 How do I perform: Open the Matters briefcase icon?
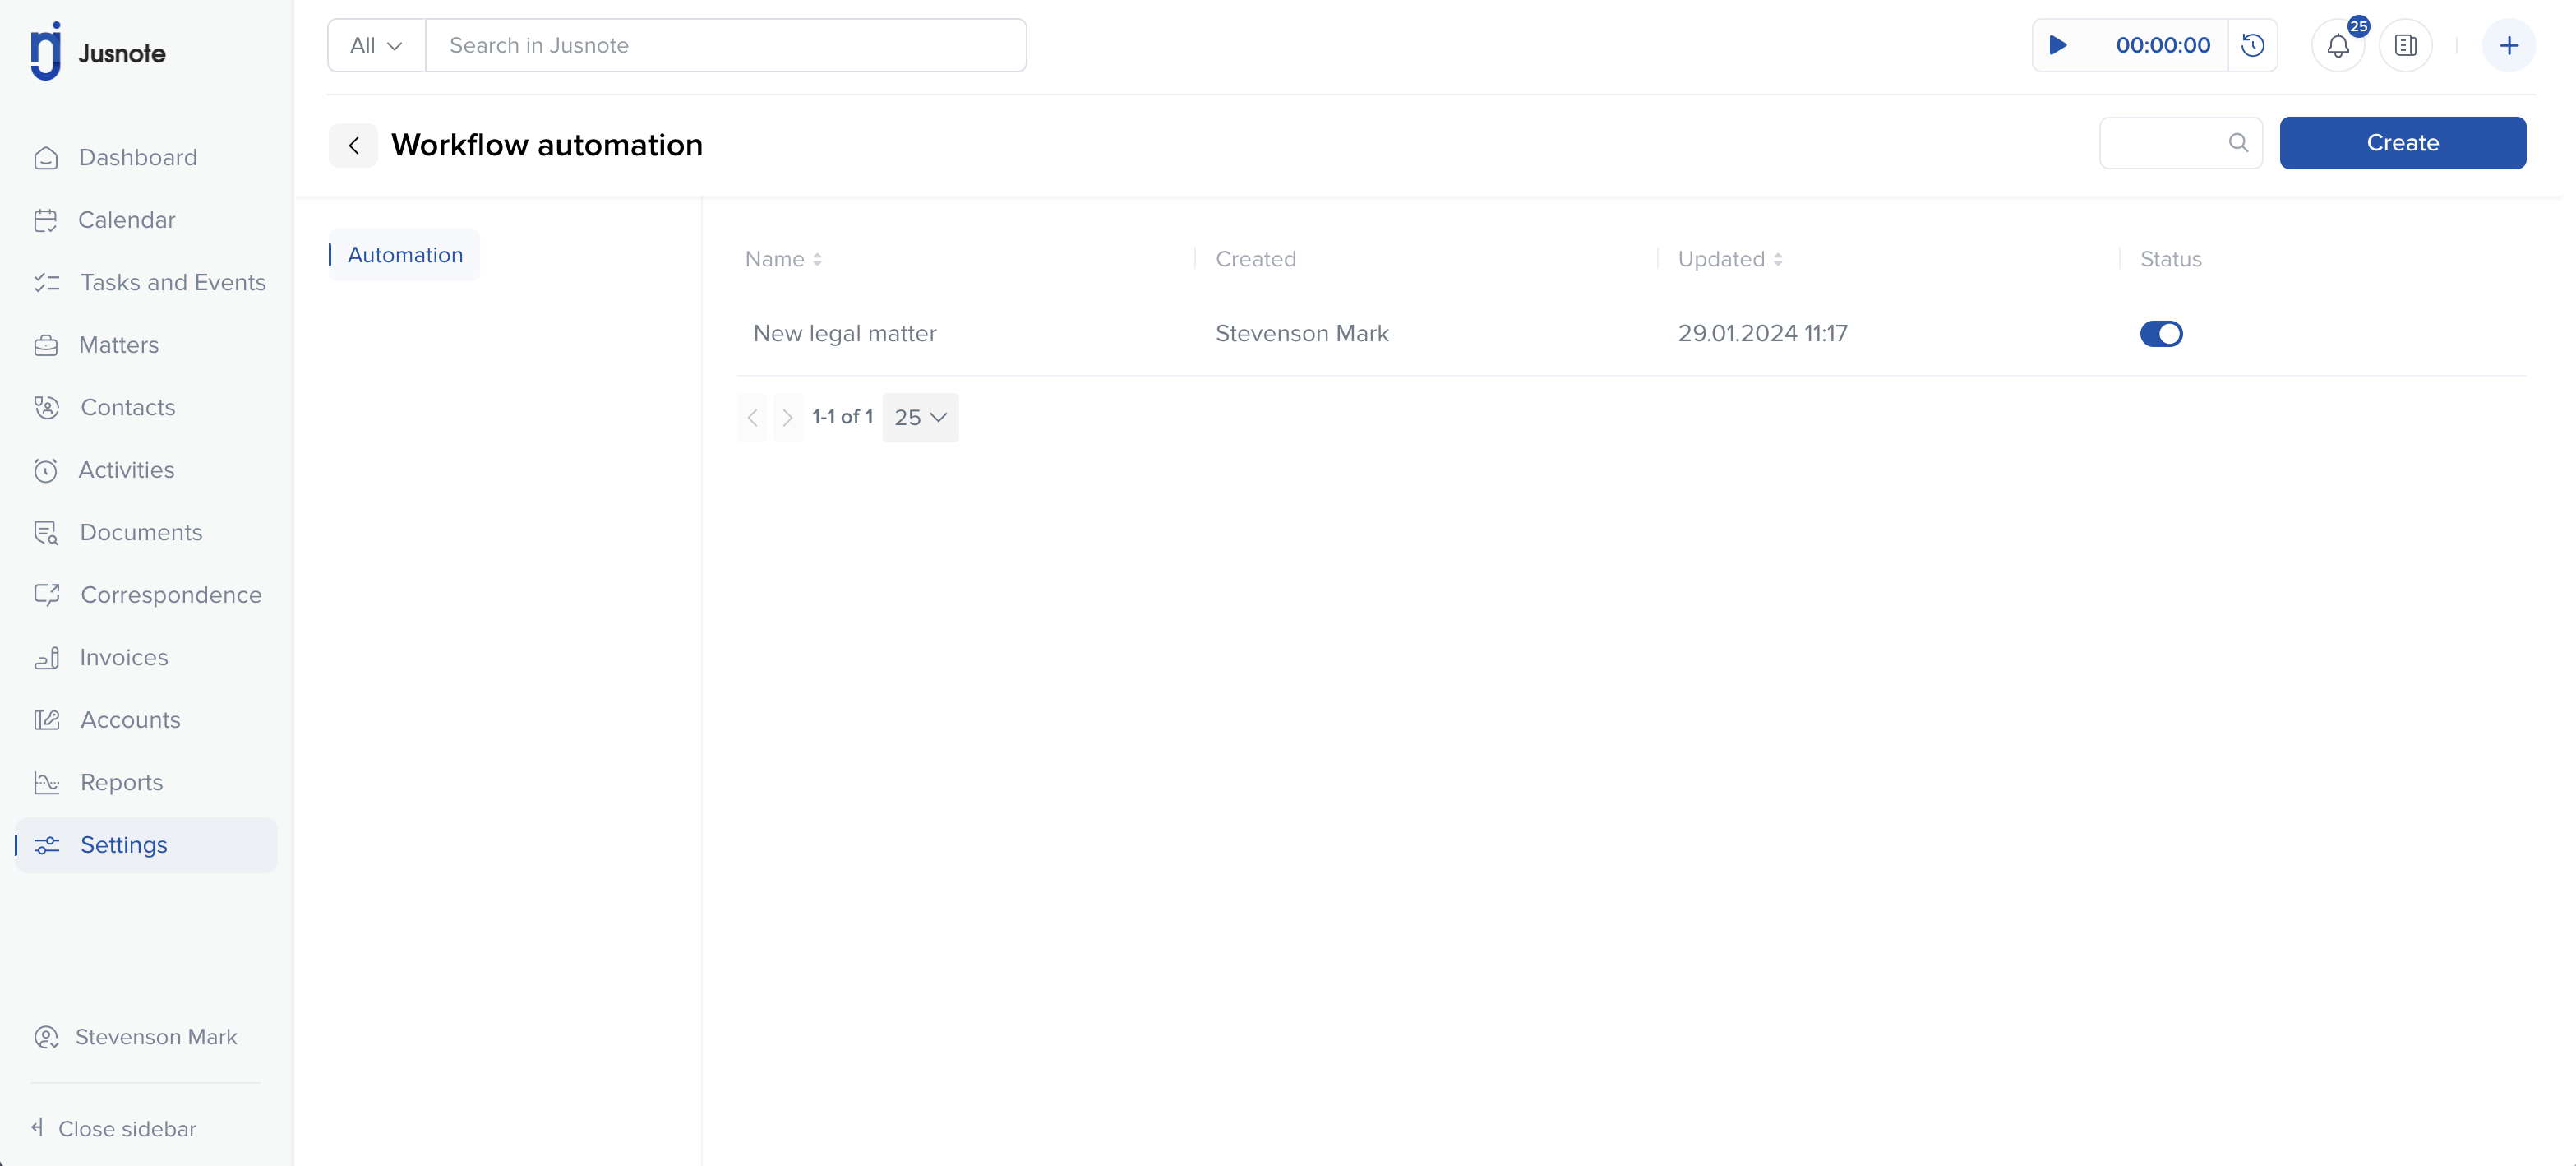pos(46,345)
